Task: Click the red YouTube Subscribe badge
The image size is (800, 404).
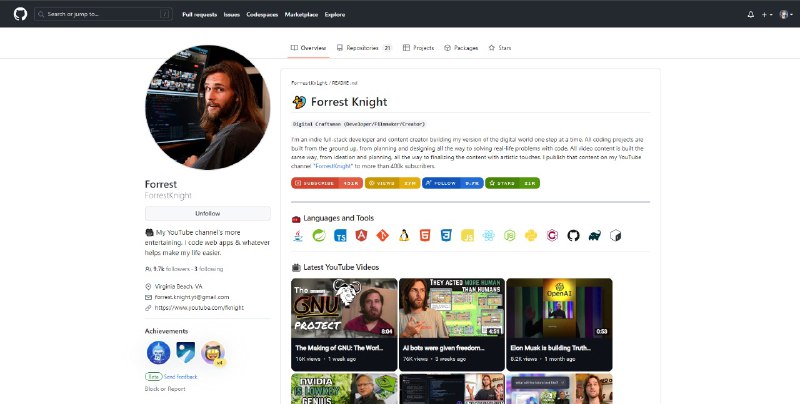Action: [x=327, y=183]
